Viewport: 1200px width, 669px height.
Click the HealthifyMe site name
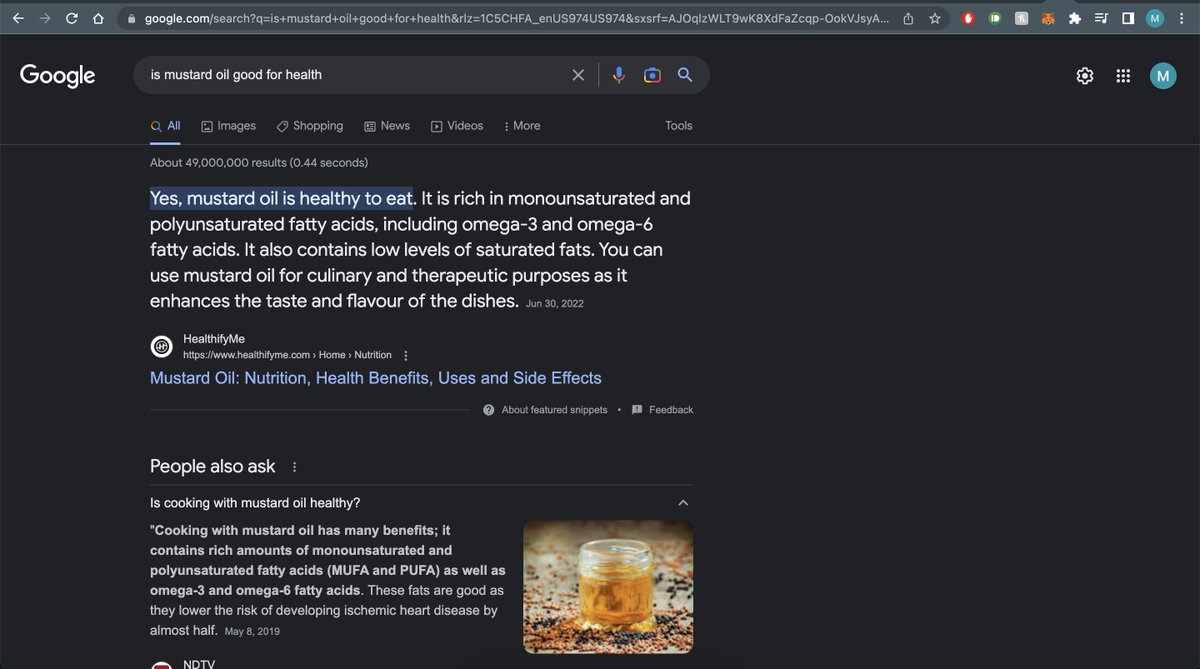[214, 339]
